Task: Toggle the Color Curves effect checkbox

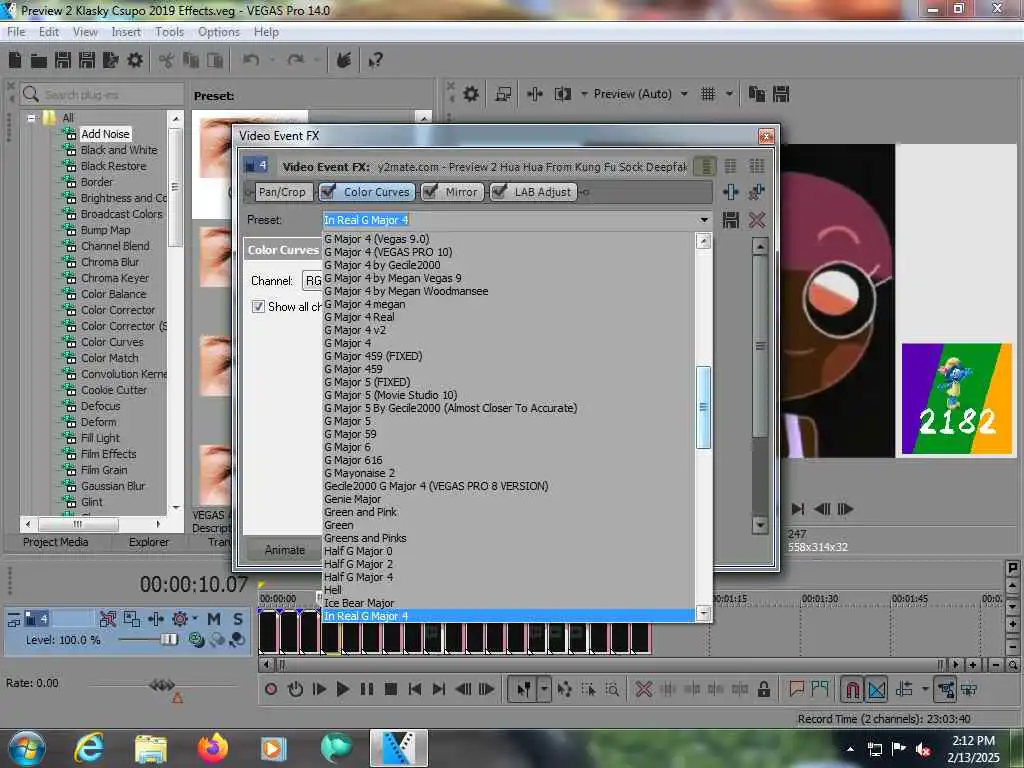Action: pyautogui.click(x=328, y=191)
